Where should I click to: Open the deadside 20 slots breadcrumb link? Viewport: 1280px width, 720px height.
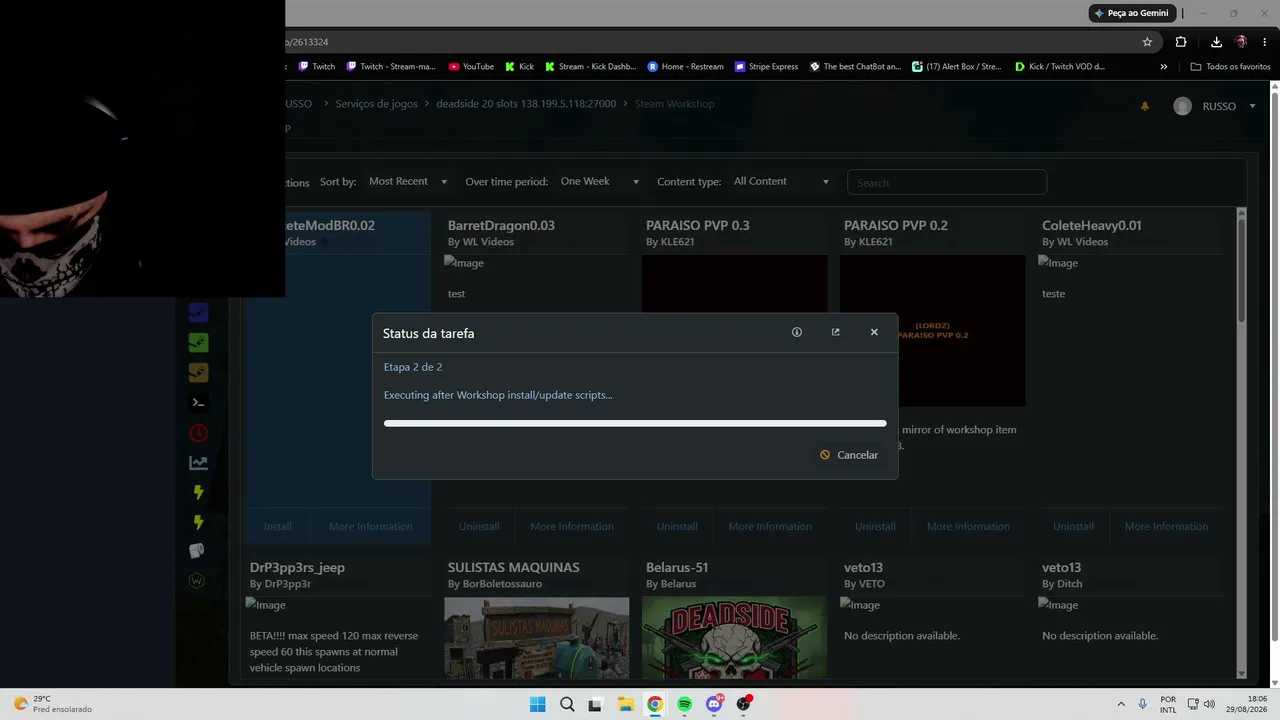pos(526,104)
